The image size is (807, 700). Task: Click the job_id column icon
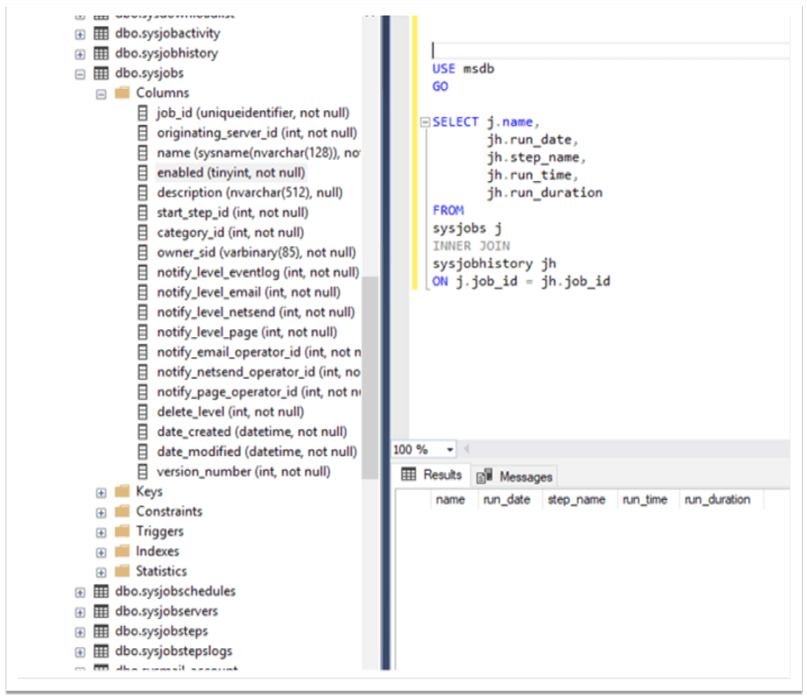(144, 113)
